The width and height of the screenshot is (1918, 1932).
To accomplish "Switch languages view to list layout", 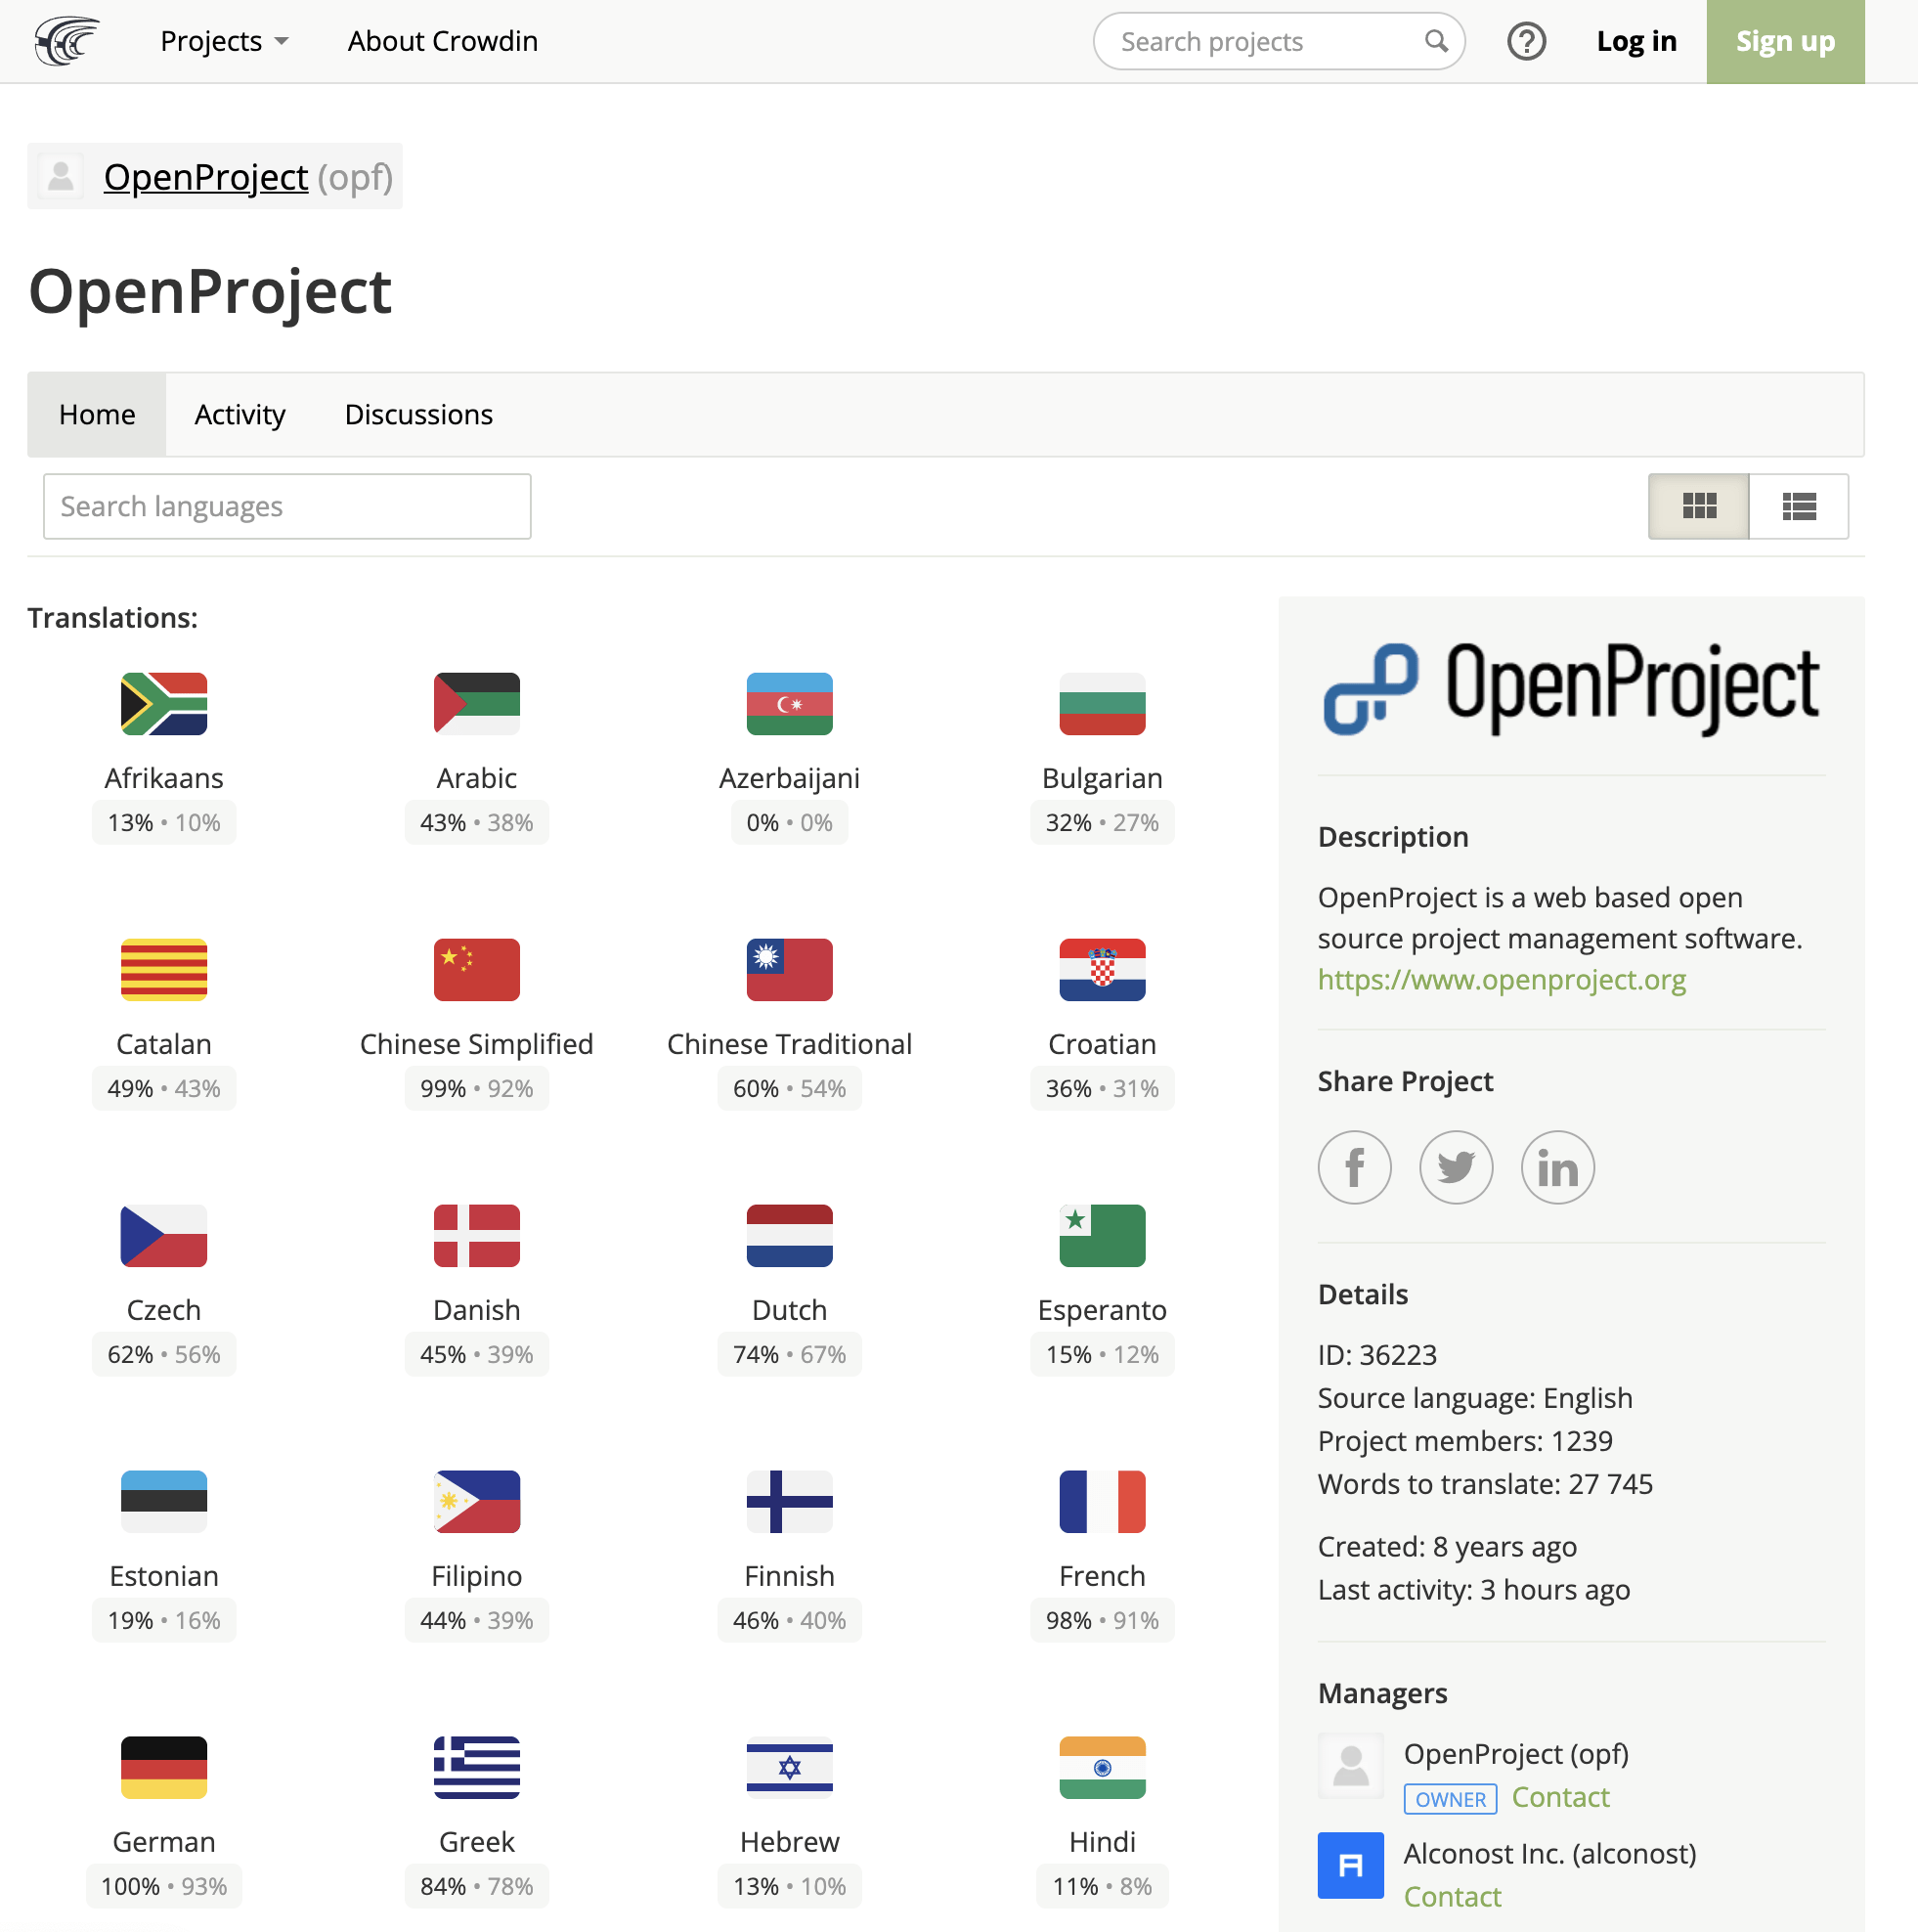I will (1797, 507).
